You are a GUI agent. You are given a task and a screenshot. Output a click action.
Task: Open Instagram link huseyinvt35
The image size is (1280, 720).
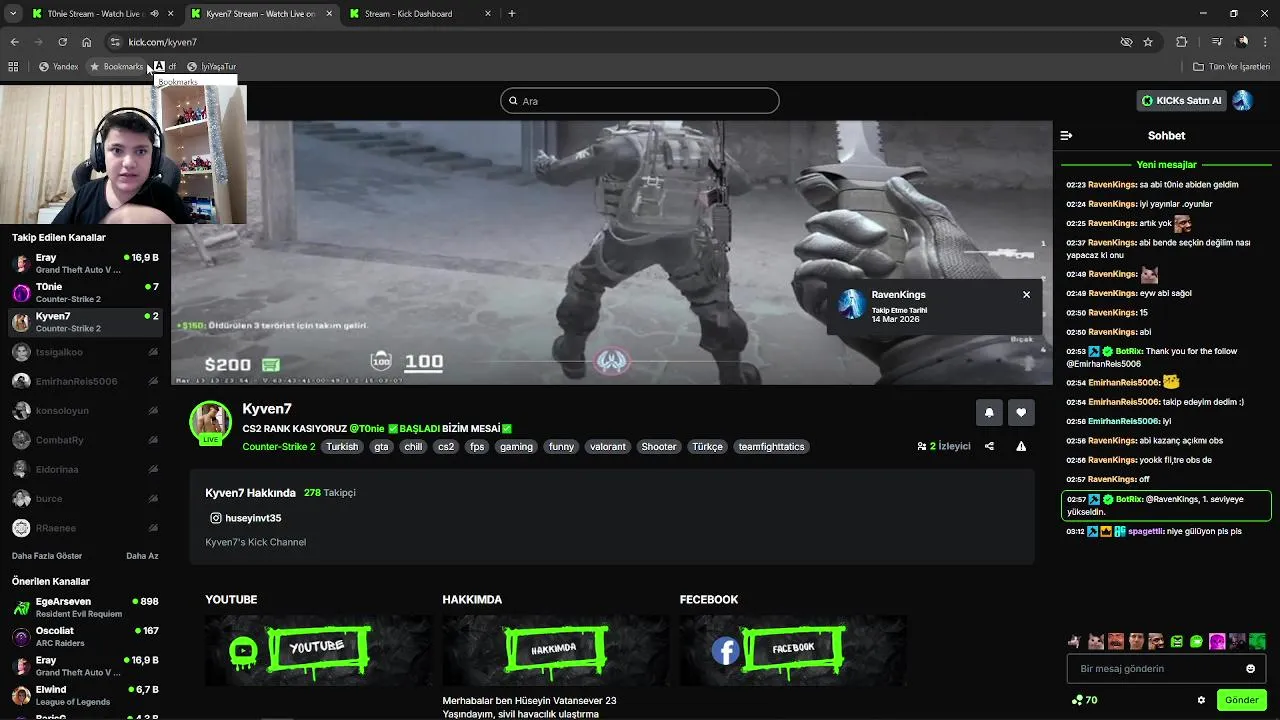245,518
